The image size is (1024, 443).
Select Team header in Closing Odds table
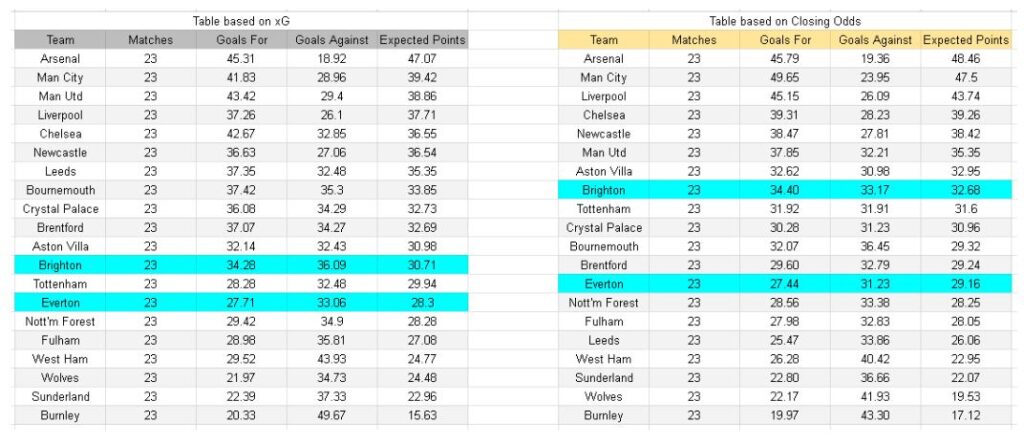coord(604,40)
